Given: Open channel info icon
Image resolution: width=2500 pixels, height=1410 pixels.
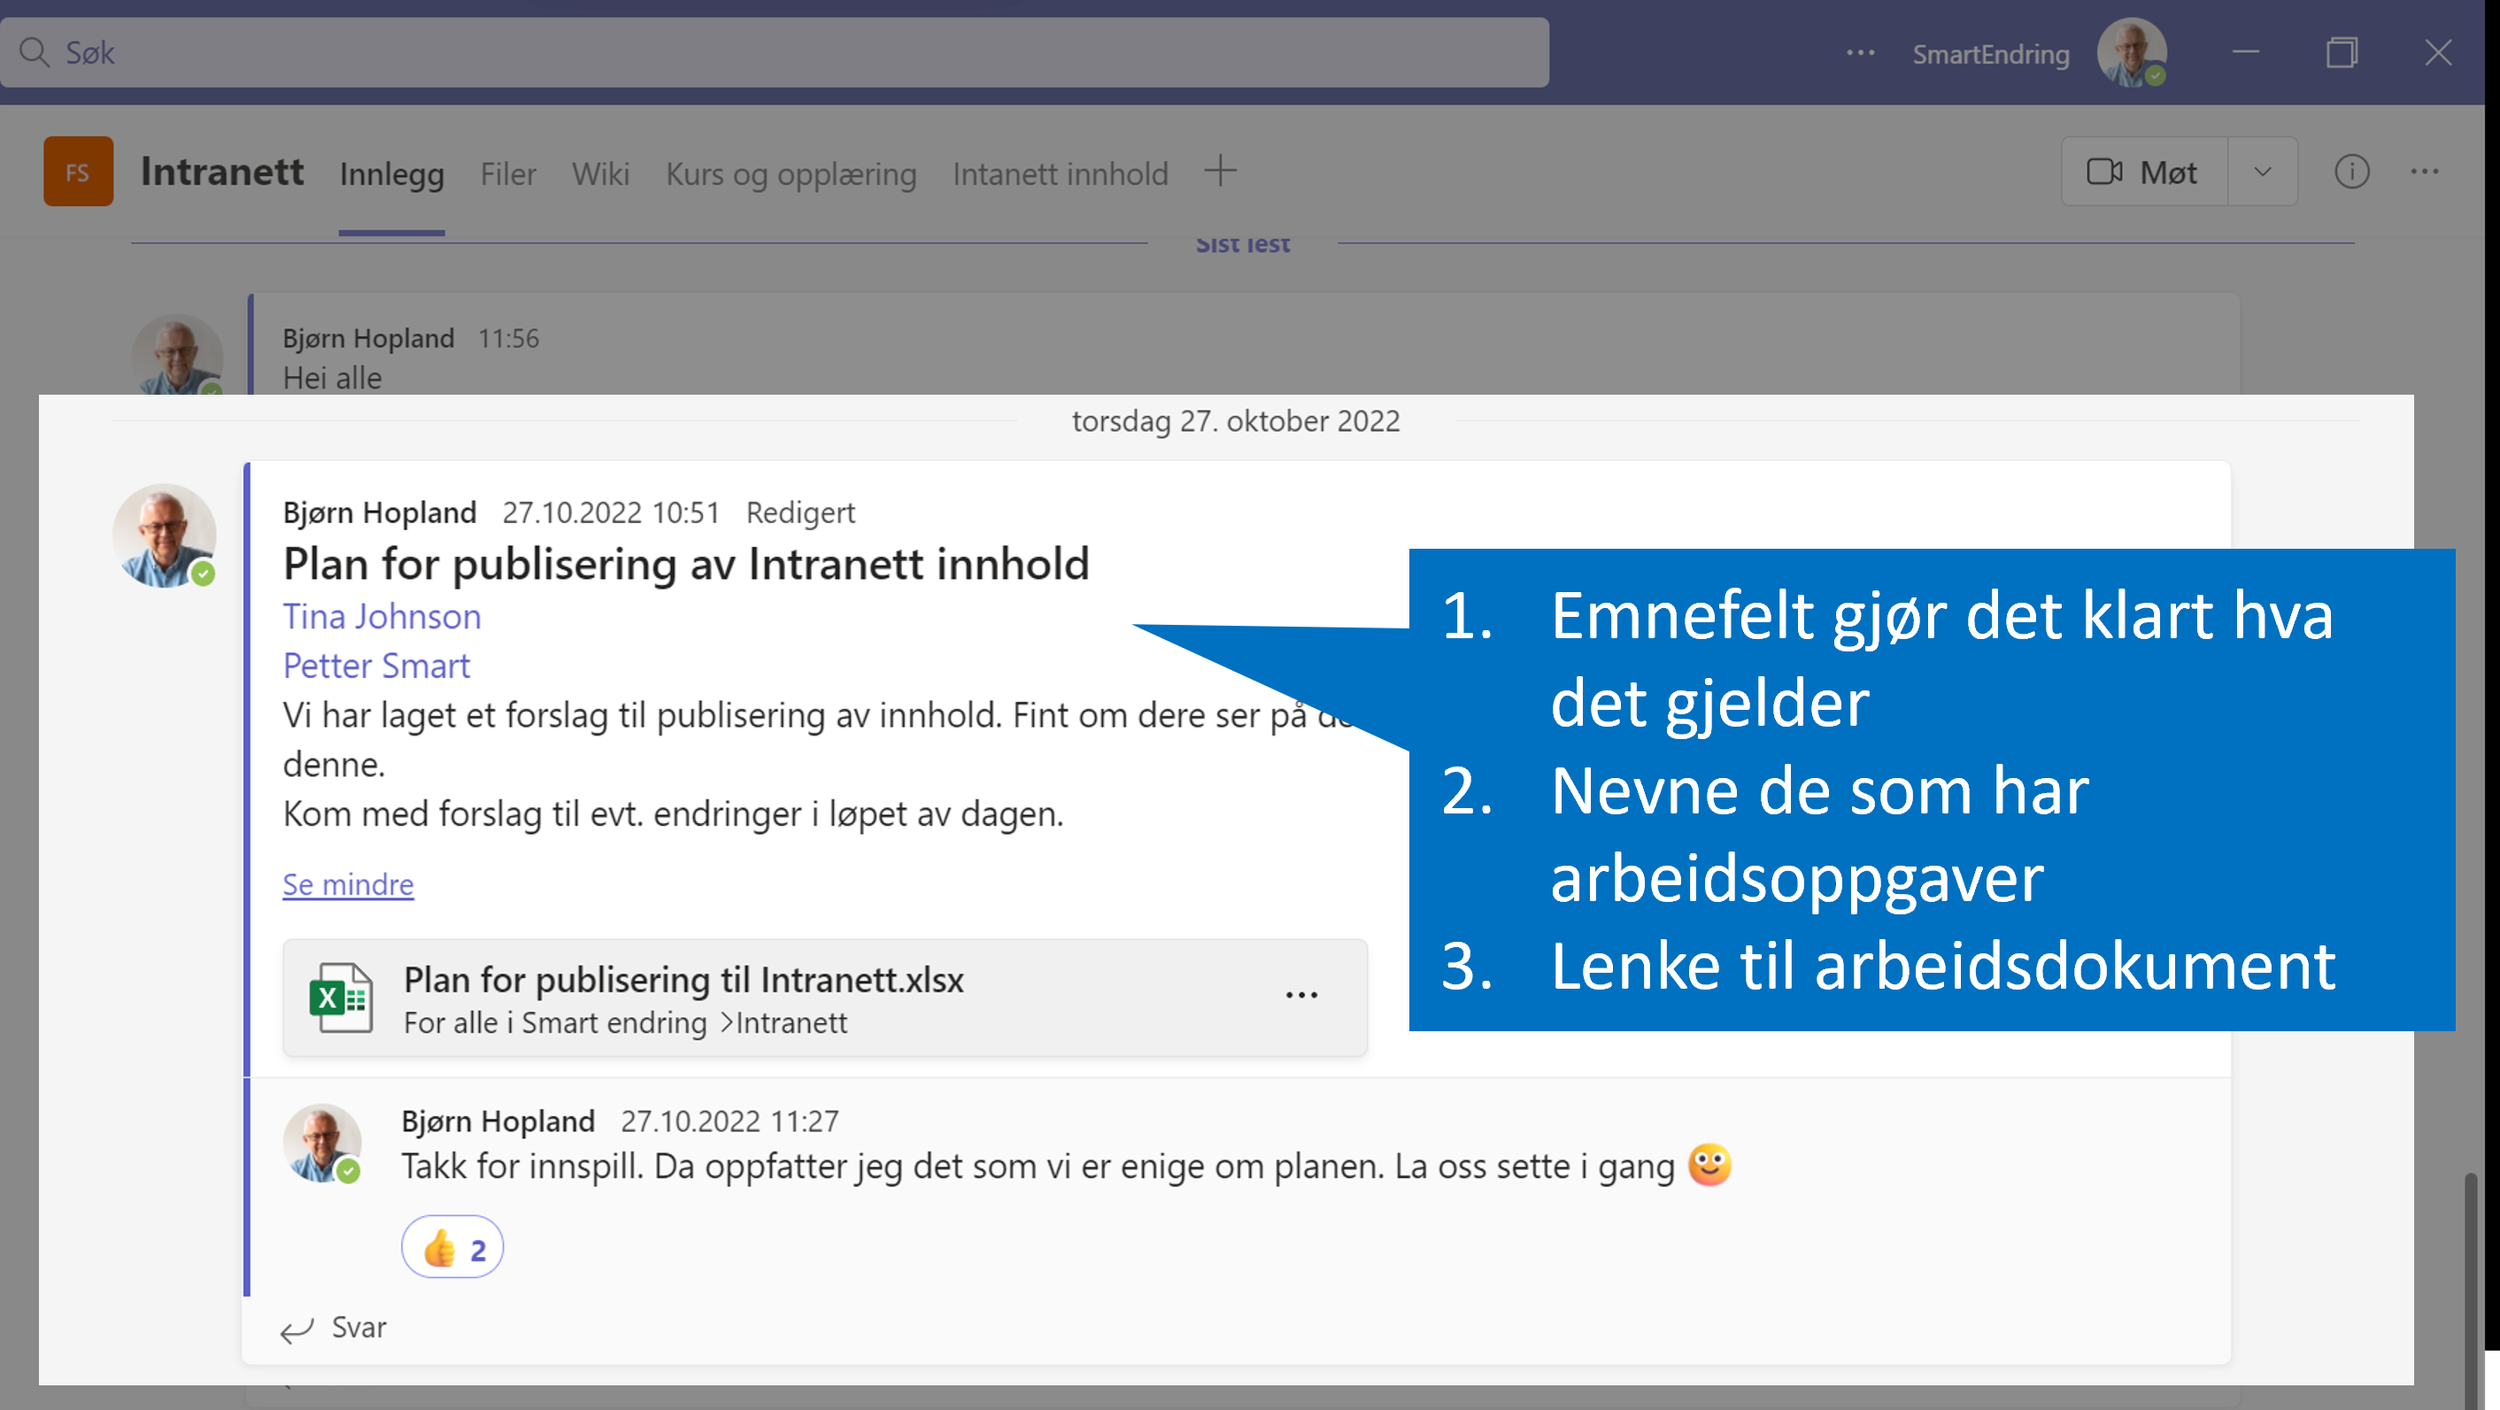Looking at the screenshot, I should pyautogui.click(x=2351, y=172).
